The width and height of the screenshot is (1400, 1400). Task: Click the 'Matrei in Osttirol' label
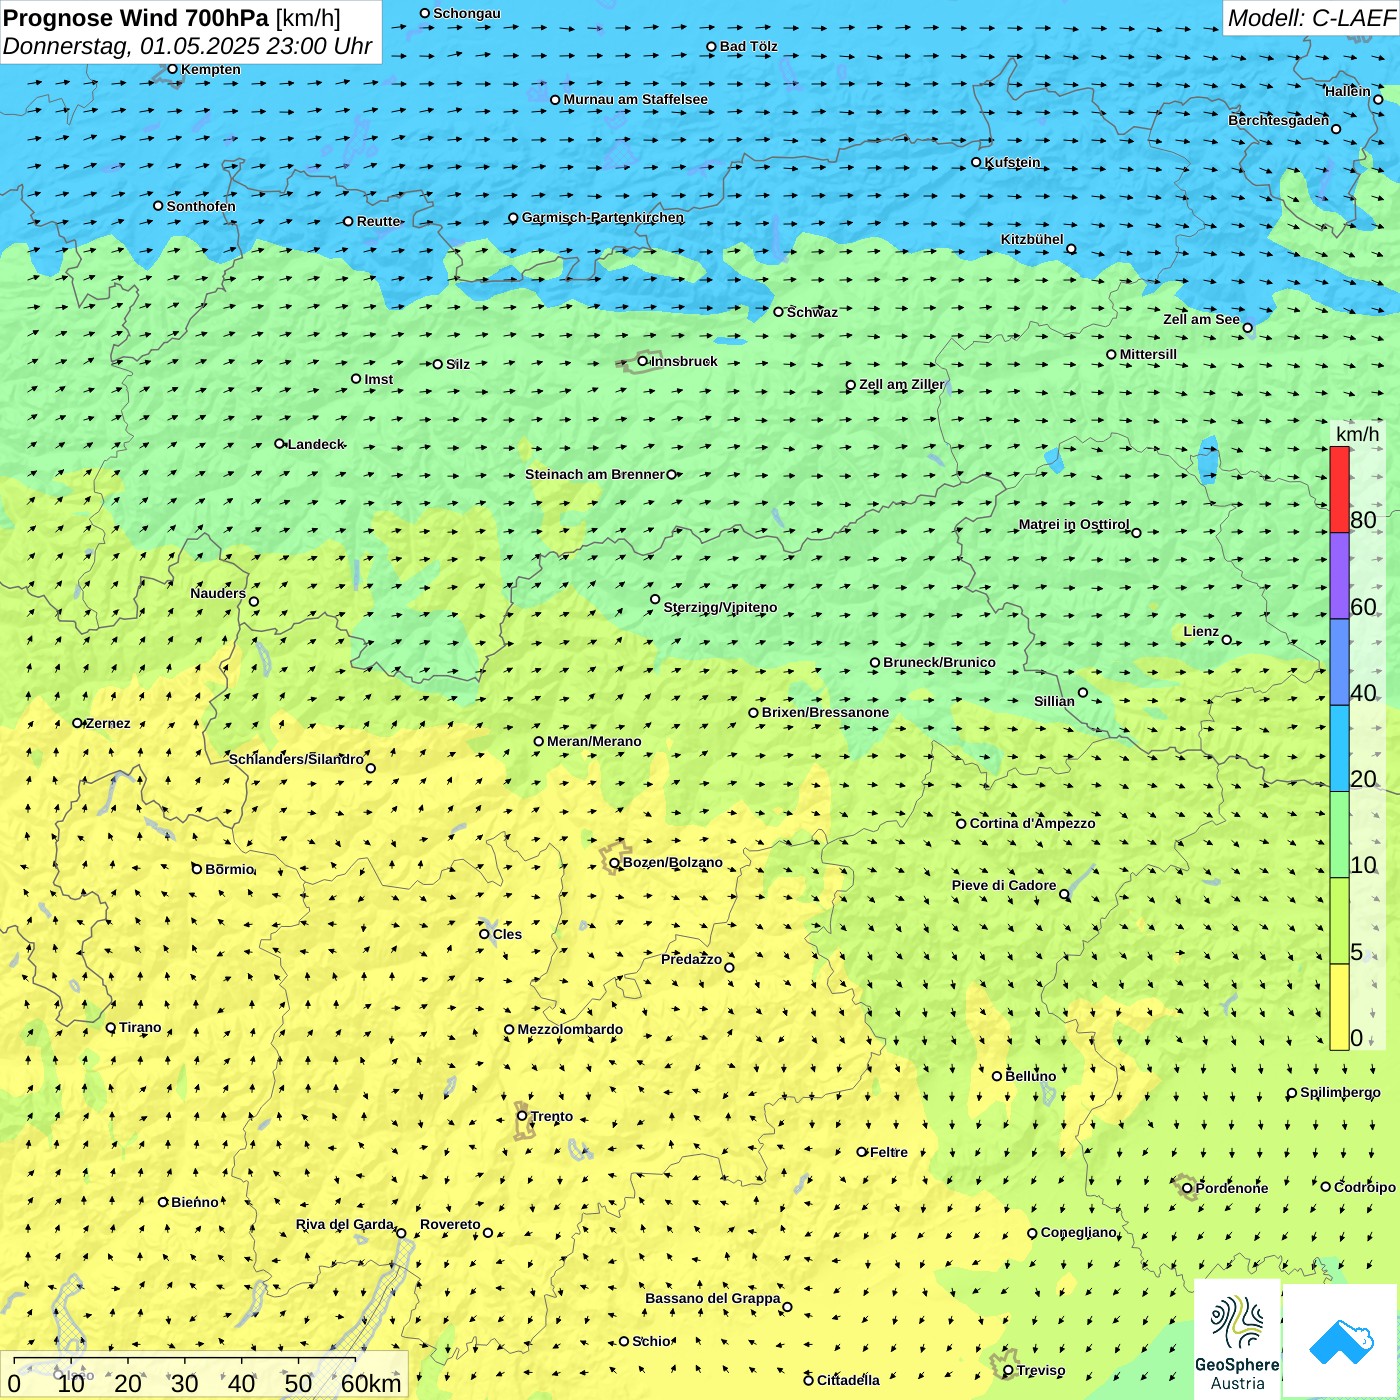(1074, 524)
